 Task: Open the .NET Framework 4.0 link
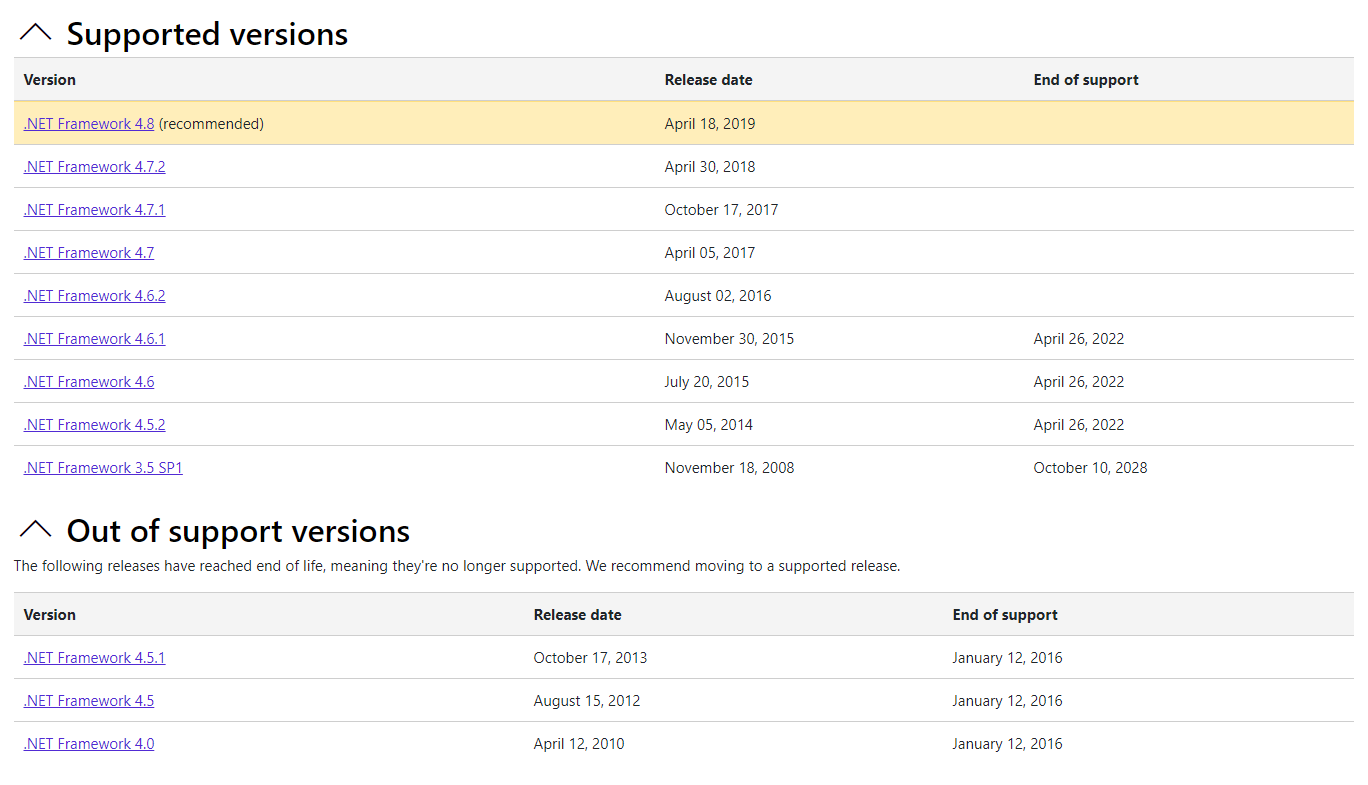(89, 744)
